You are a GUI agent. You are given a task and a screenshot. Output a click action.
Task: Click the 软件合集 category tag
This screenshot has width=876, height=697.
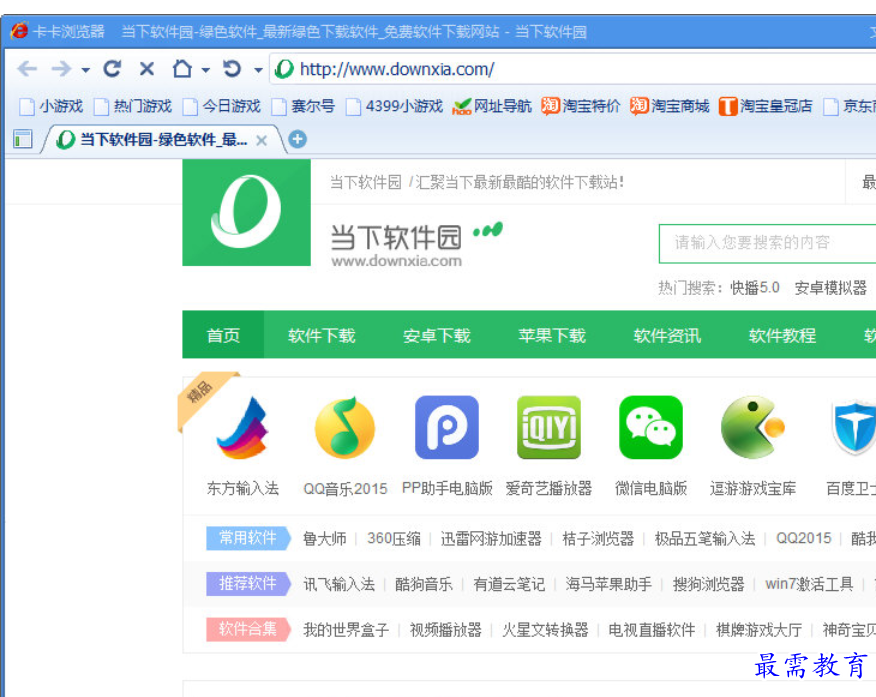pos(249,629)
